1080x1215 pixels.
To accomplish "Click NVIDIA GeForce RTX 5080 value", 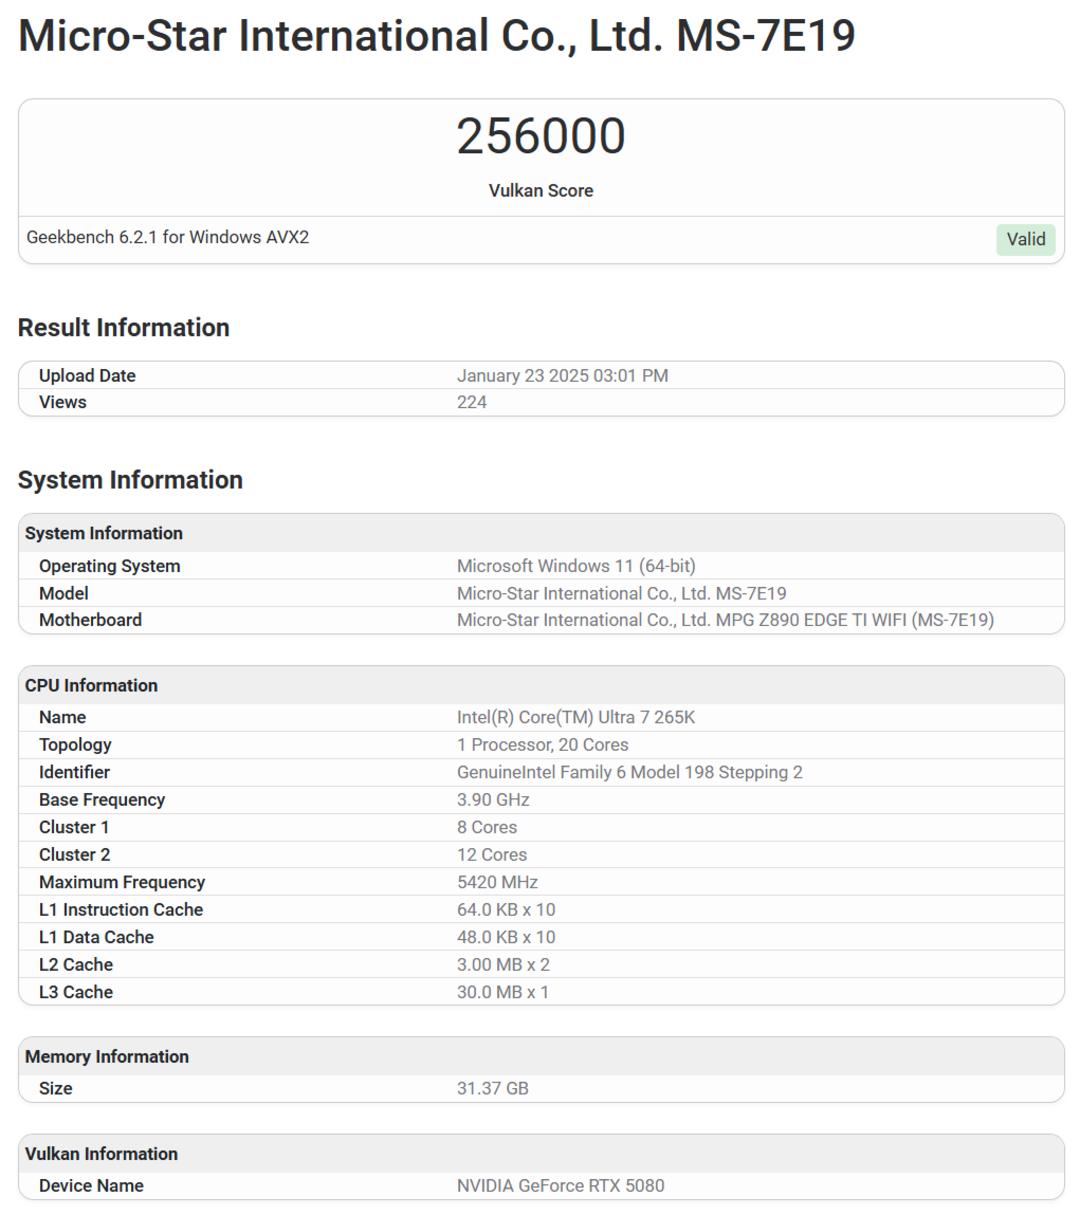I will point(560,1185).
